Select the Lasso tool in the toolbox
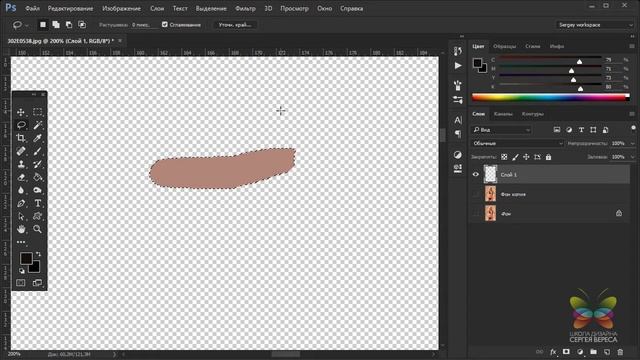 tap(21, 125)
